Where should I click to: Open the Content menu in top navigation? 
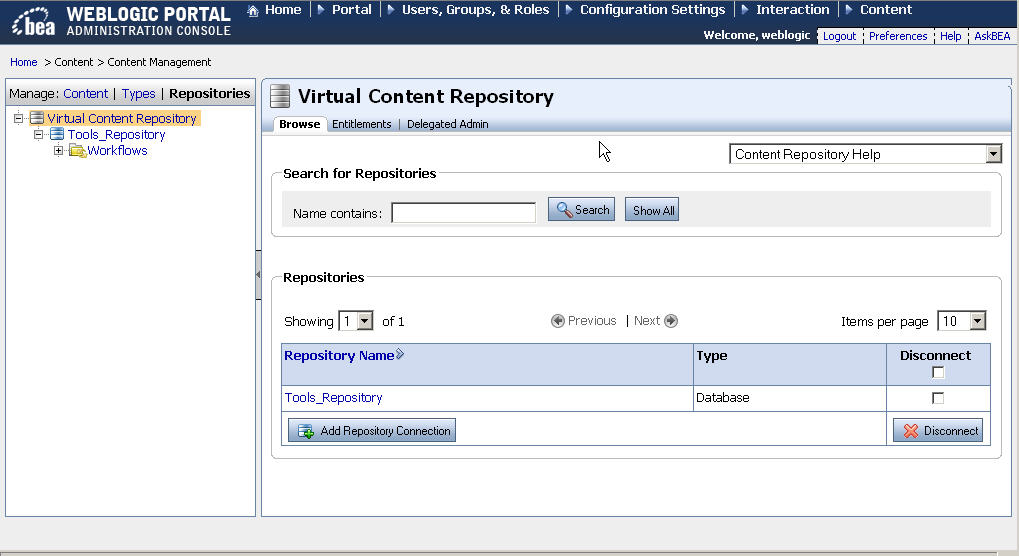(x=886, y=10)
